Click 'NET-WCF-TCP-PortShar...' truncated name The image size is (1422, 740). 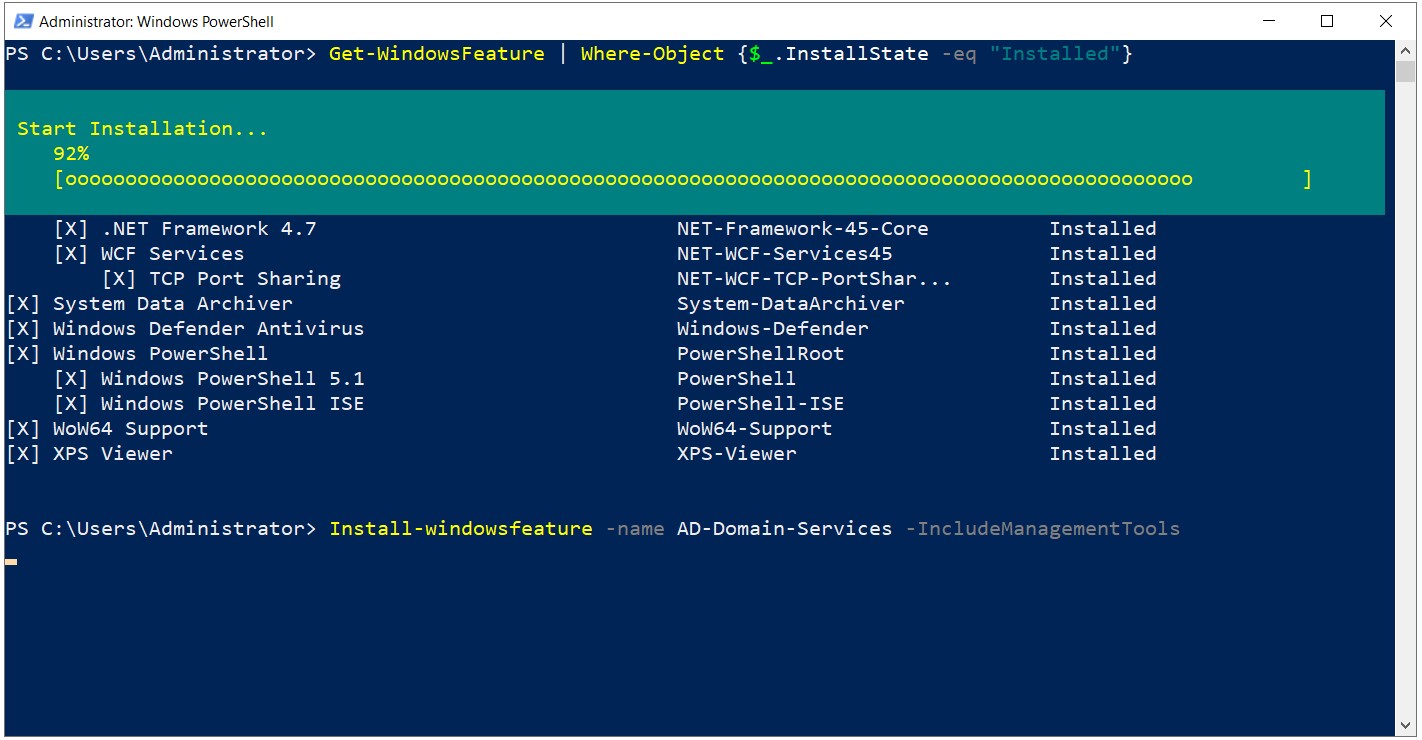(814, 279)
